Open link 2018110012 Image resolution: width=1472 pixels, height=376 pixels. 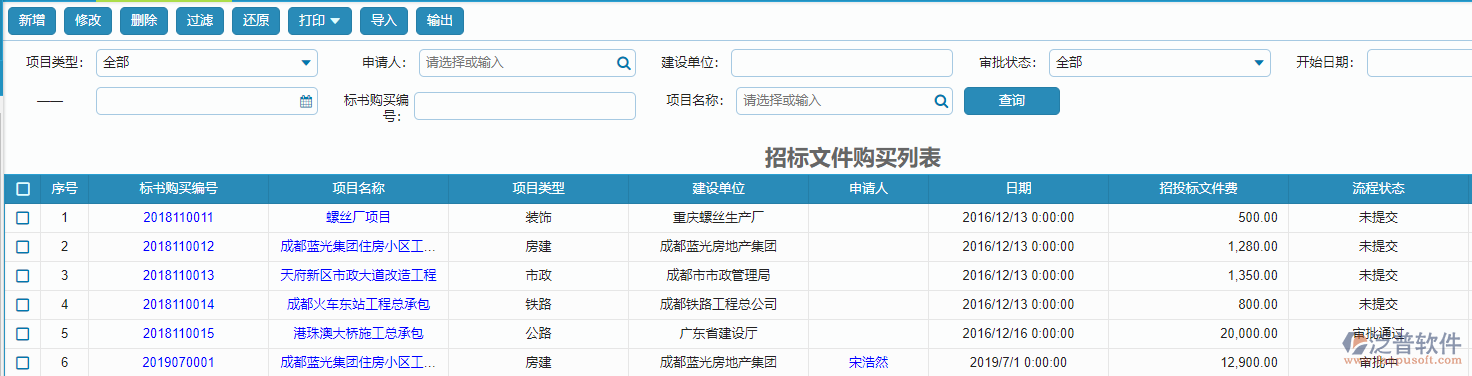tap(179, 246)
